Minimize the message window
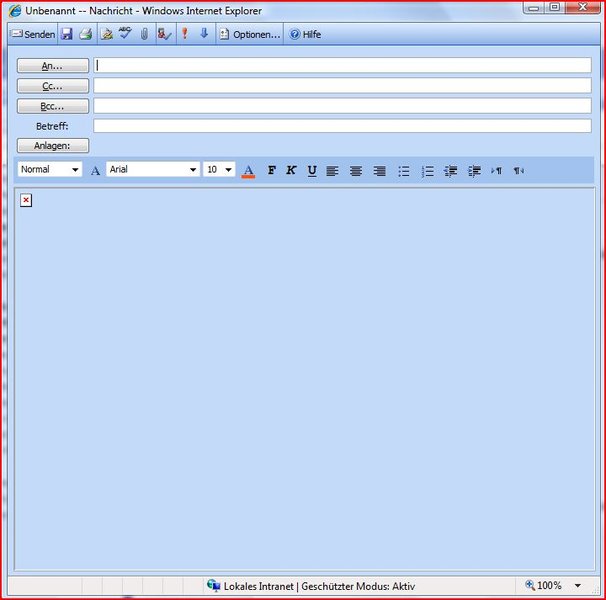Image resolution: width=606 pixels, height=600 pixels. tap(534, 7)
